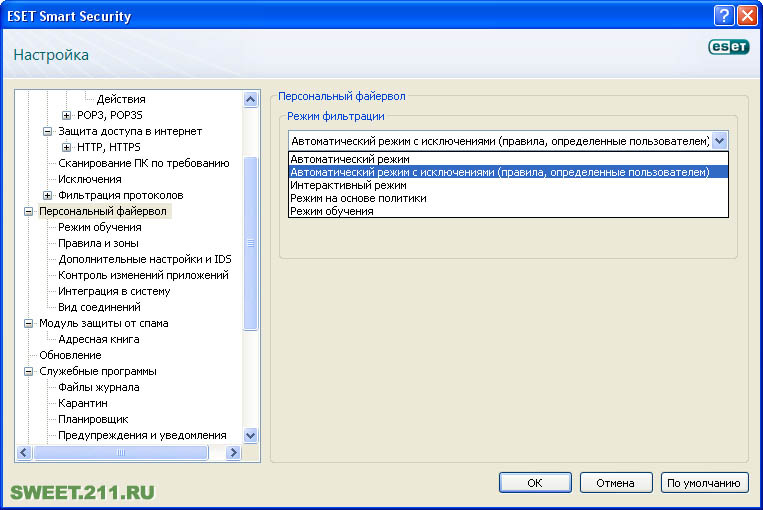Select Правила и зоны tree item

tap(98, 244)
